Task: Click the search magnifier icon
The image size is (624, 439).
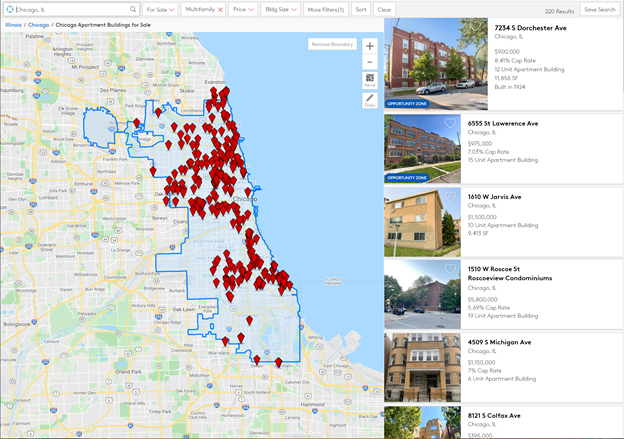Action: point(133,9)
